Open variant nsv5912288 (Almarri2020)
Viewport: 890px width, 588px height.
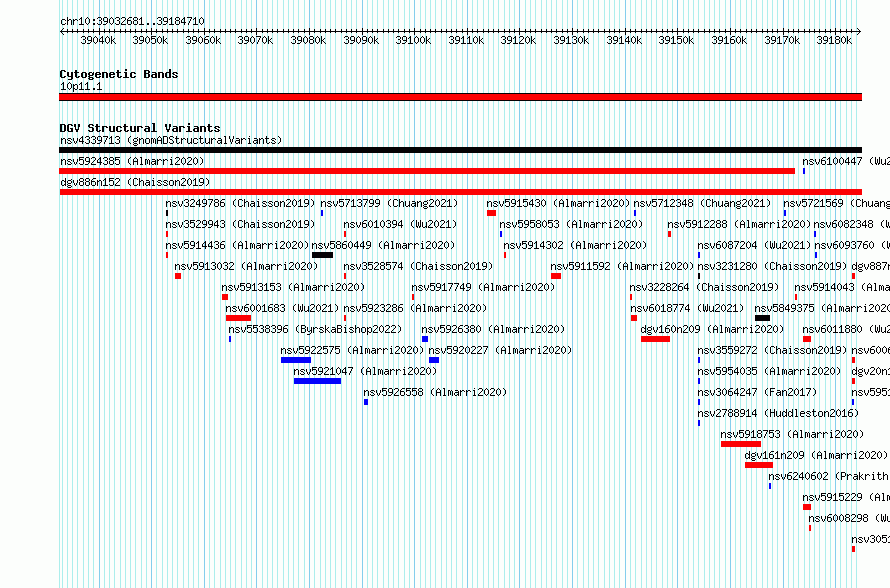(x=739, y=224)
